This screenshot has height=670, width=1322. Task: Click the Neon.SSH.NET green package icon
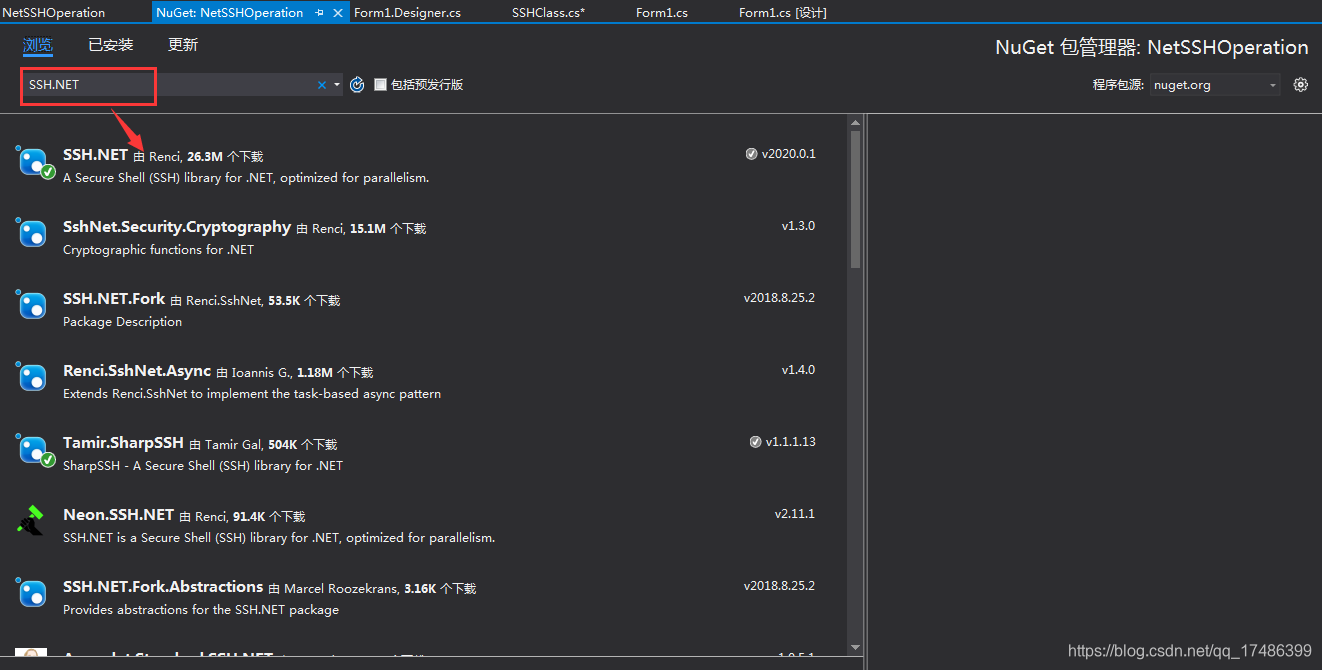click(x=31, y=521)
